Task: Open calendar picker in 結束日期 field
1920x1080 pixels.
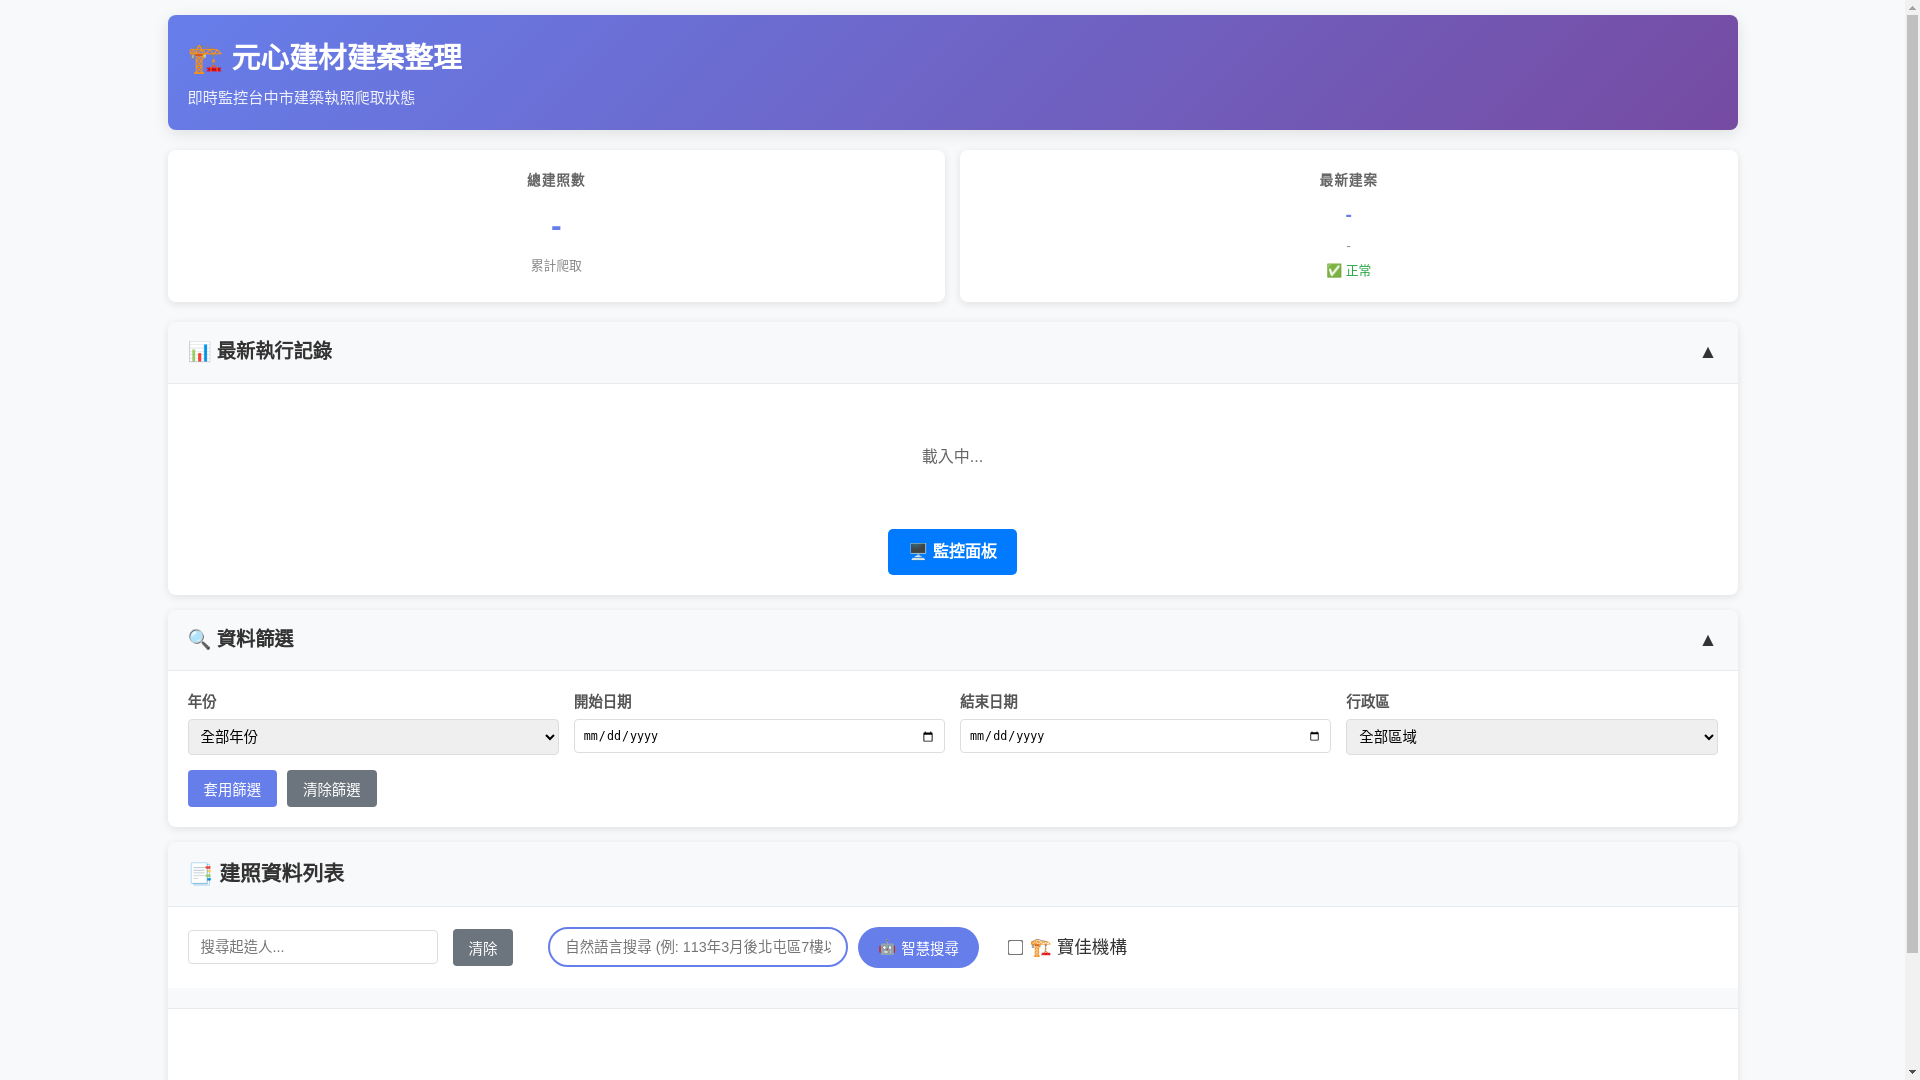Action: coord(1314,737)
